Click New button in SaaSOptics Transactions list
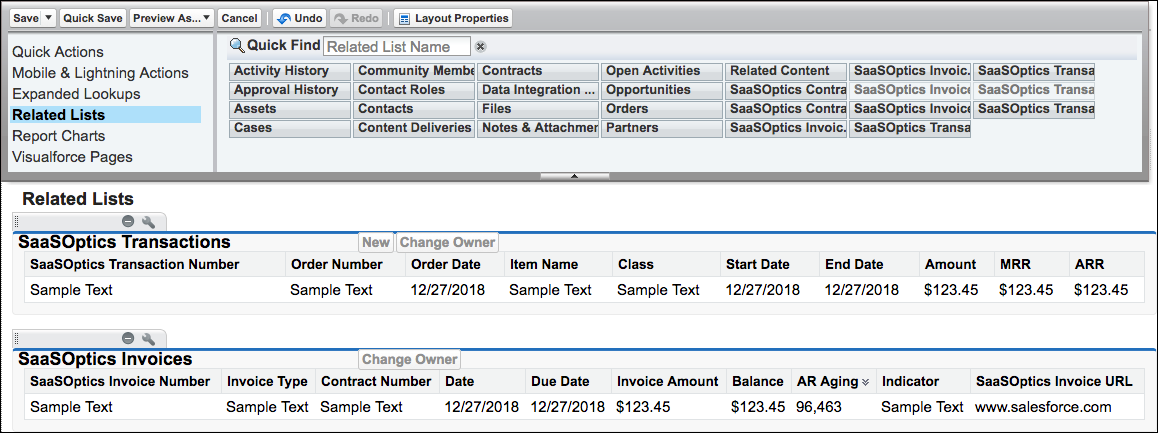 [x=376, y=242]
